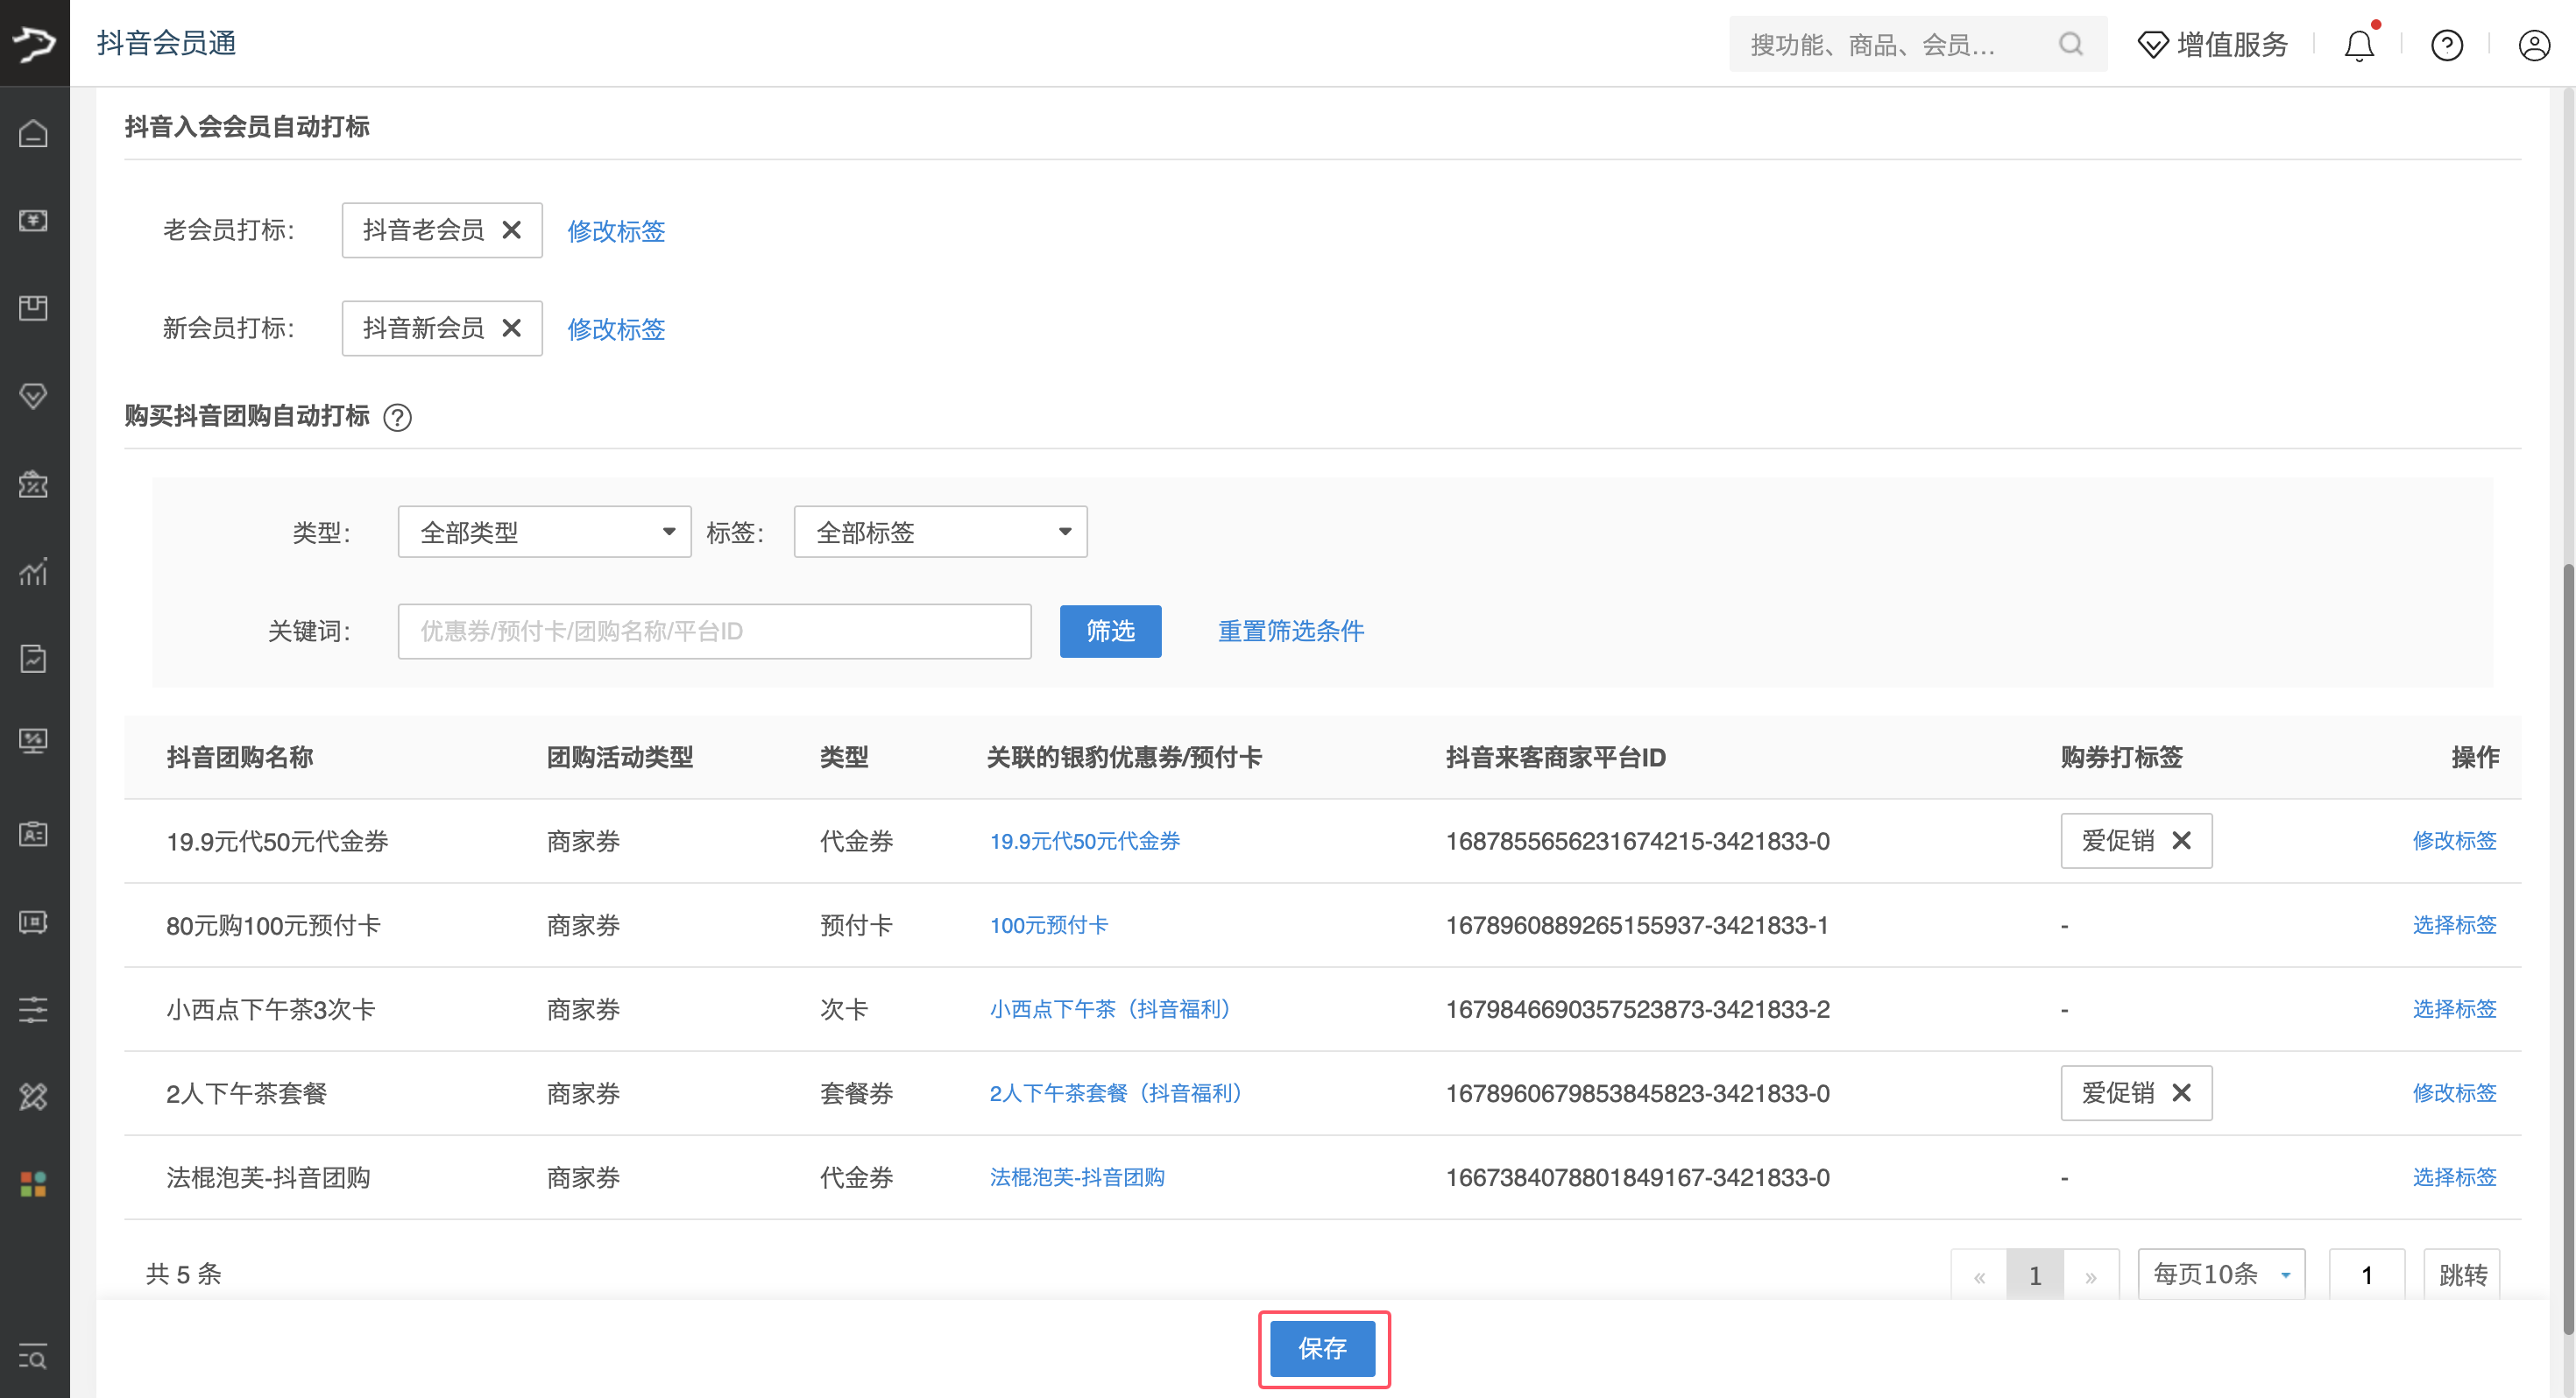Image resolution: width=2576 pixels, height=1398 pixels.
Task: Open the colorful app grid icon
Action: pyautogui.click(x=33, y=1184)
